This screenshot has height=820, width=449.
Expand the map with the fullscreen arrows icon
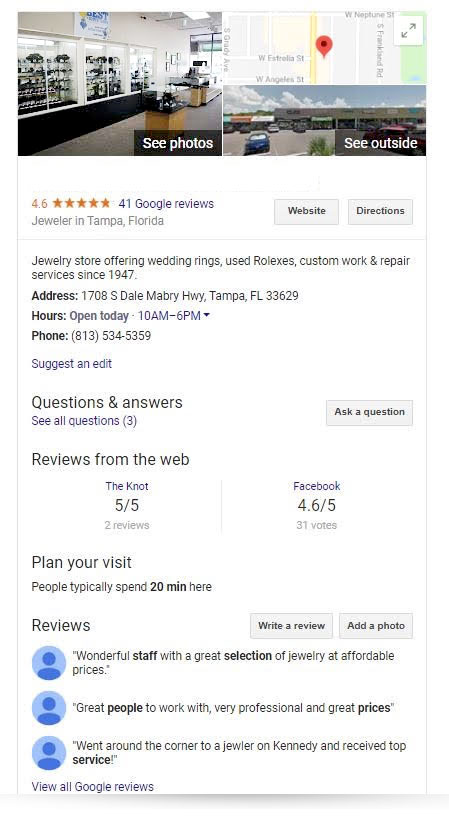coord(408,31)
